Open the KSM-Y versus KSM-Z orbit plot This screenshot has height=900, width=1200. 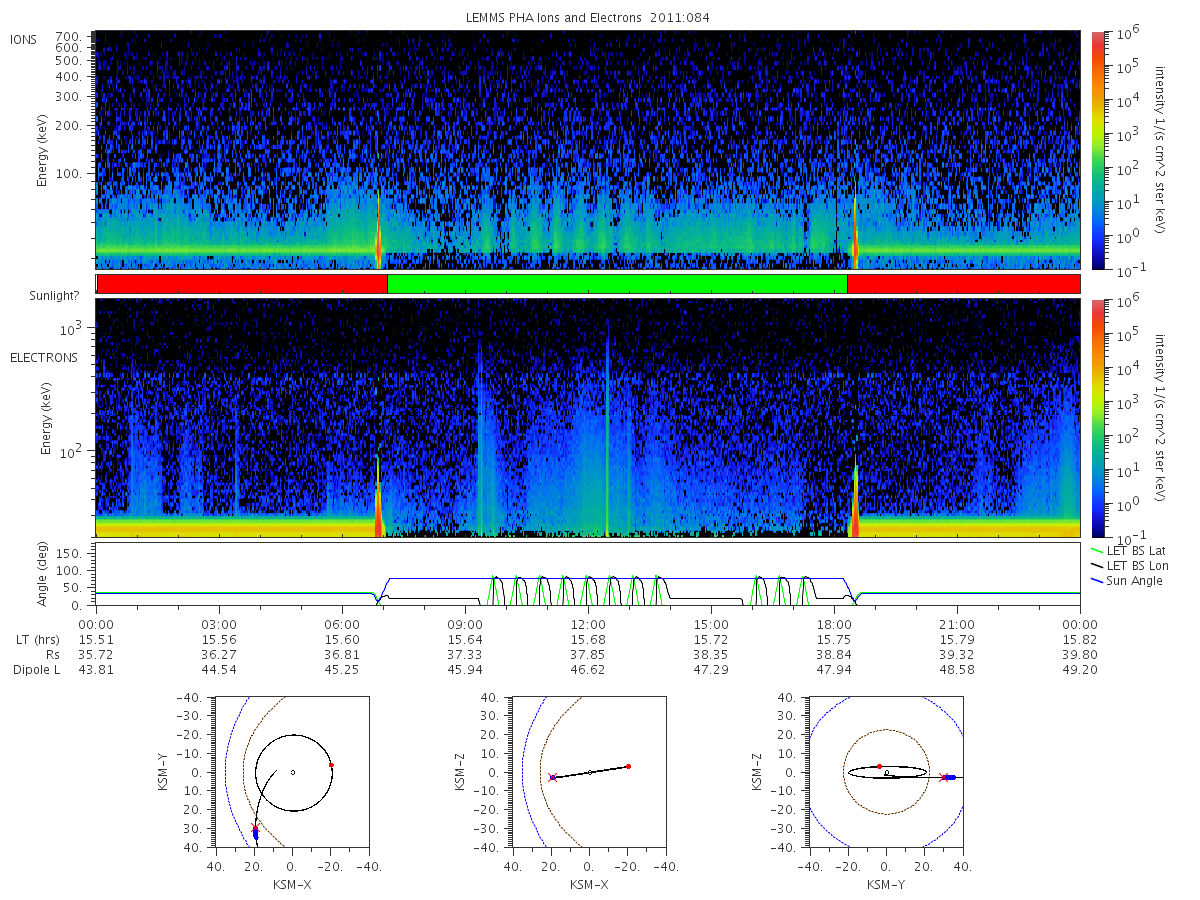coord(887,772)
